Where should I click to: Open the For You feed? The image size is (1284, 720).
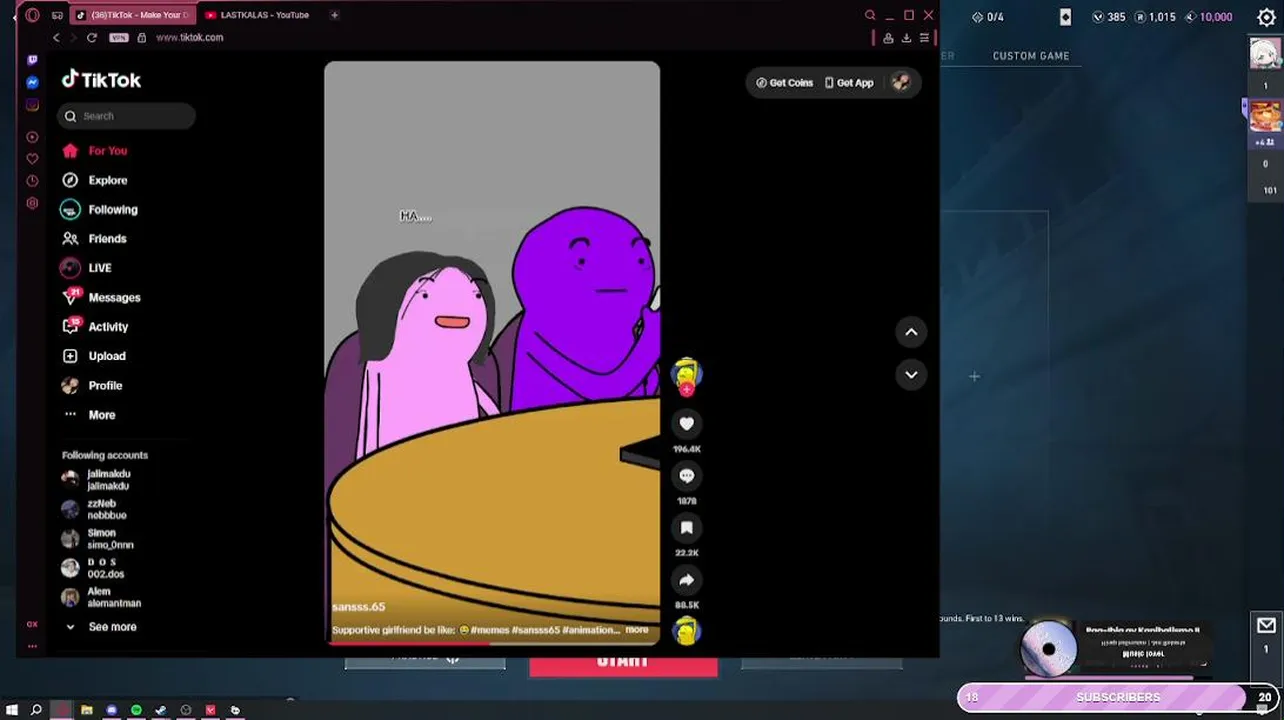click(x=95, y=151)
